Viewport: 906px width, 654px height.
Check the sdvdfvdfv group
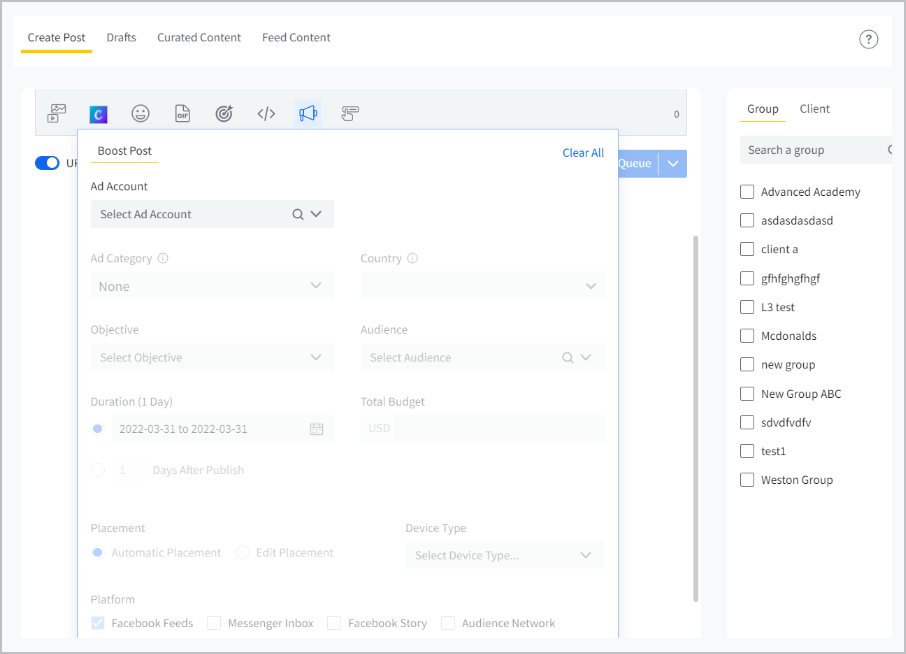click(747, 422)
